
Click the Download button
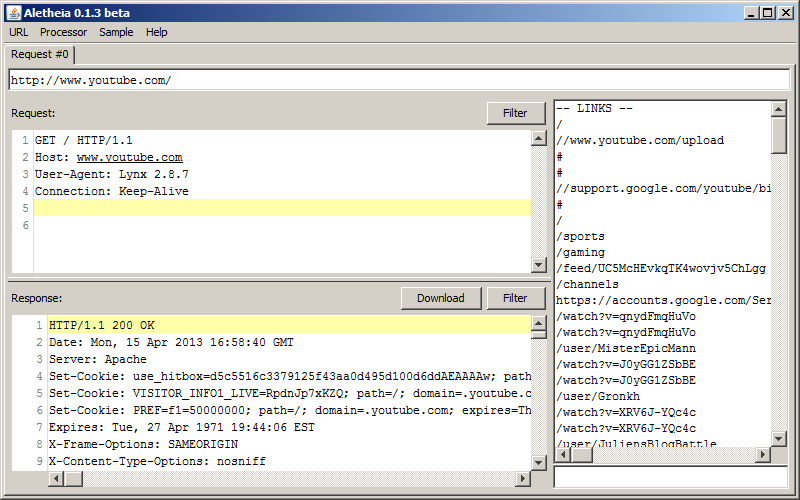pos(441,298)
